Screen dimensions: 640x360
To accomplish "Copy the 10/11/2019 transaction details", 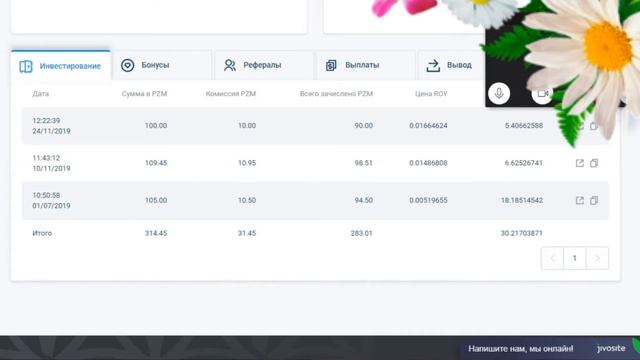I will [x=594, y=163].
